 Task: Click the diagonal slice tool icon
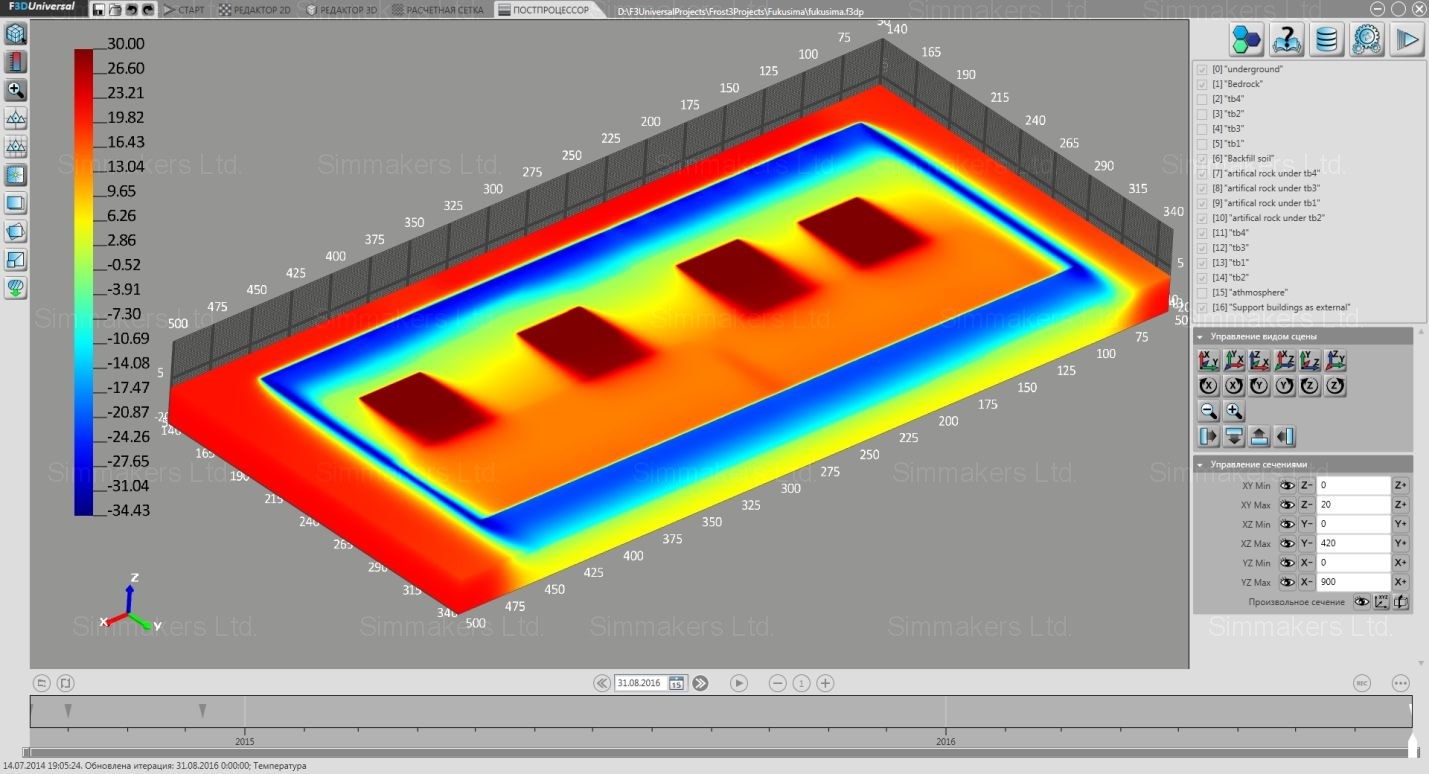point(16,260)
